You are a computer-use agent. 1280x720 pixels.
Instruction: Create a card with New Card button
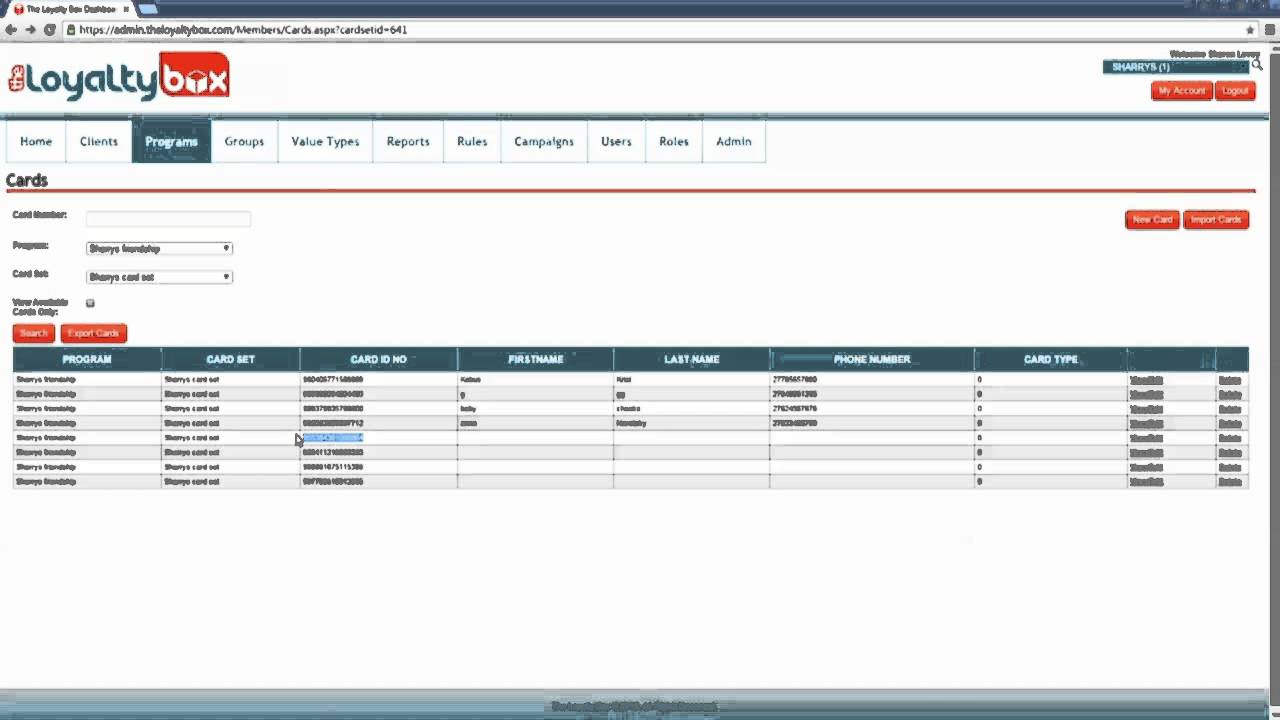coord(1152,220)
